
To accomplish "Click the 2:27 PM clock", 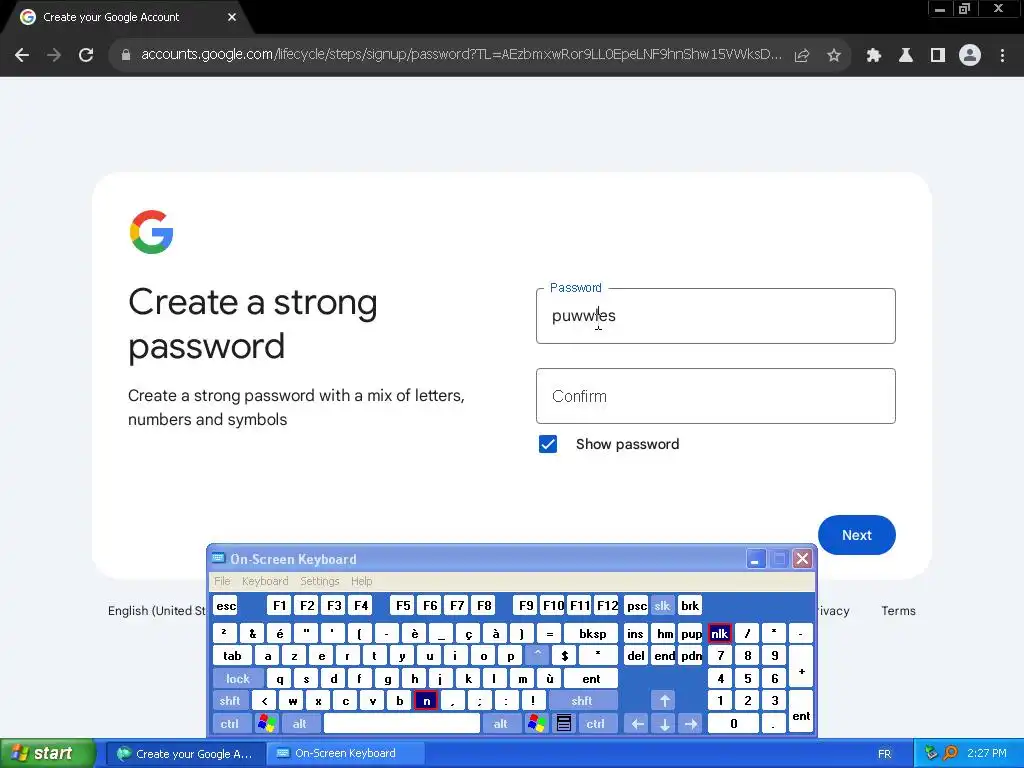I will tap(987, 754).
